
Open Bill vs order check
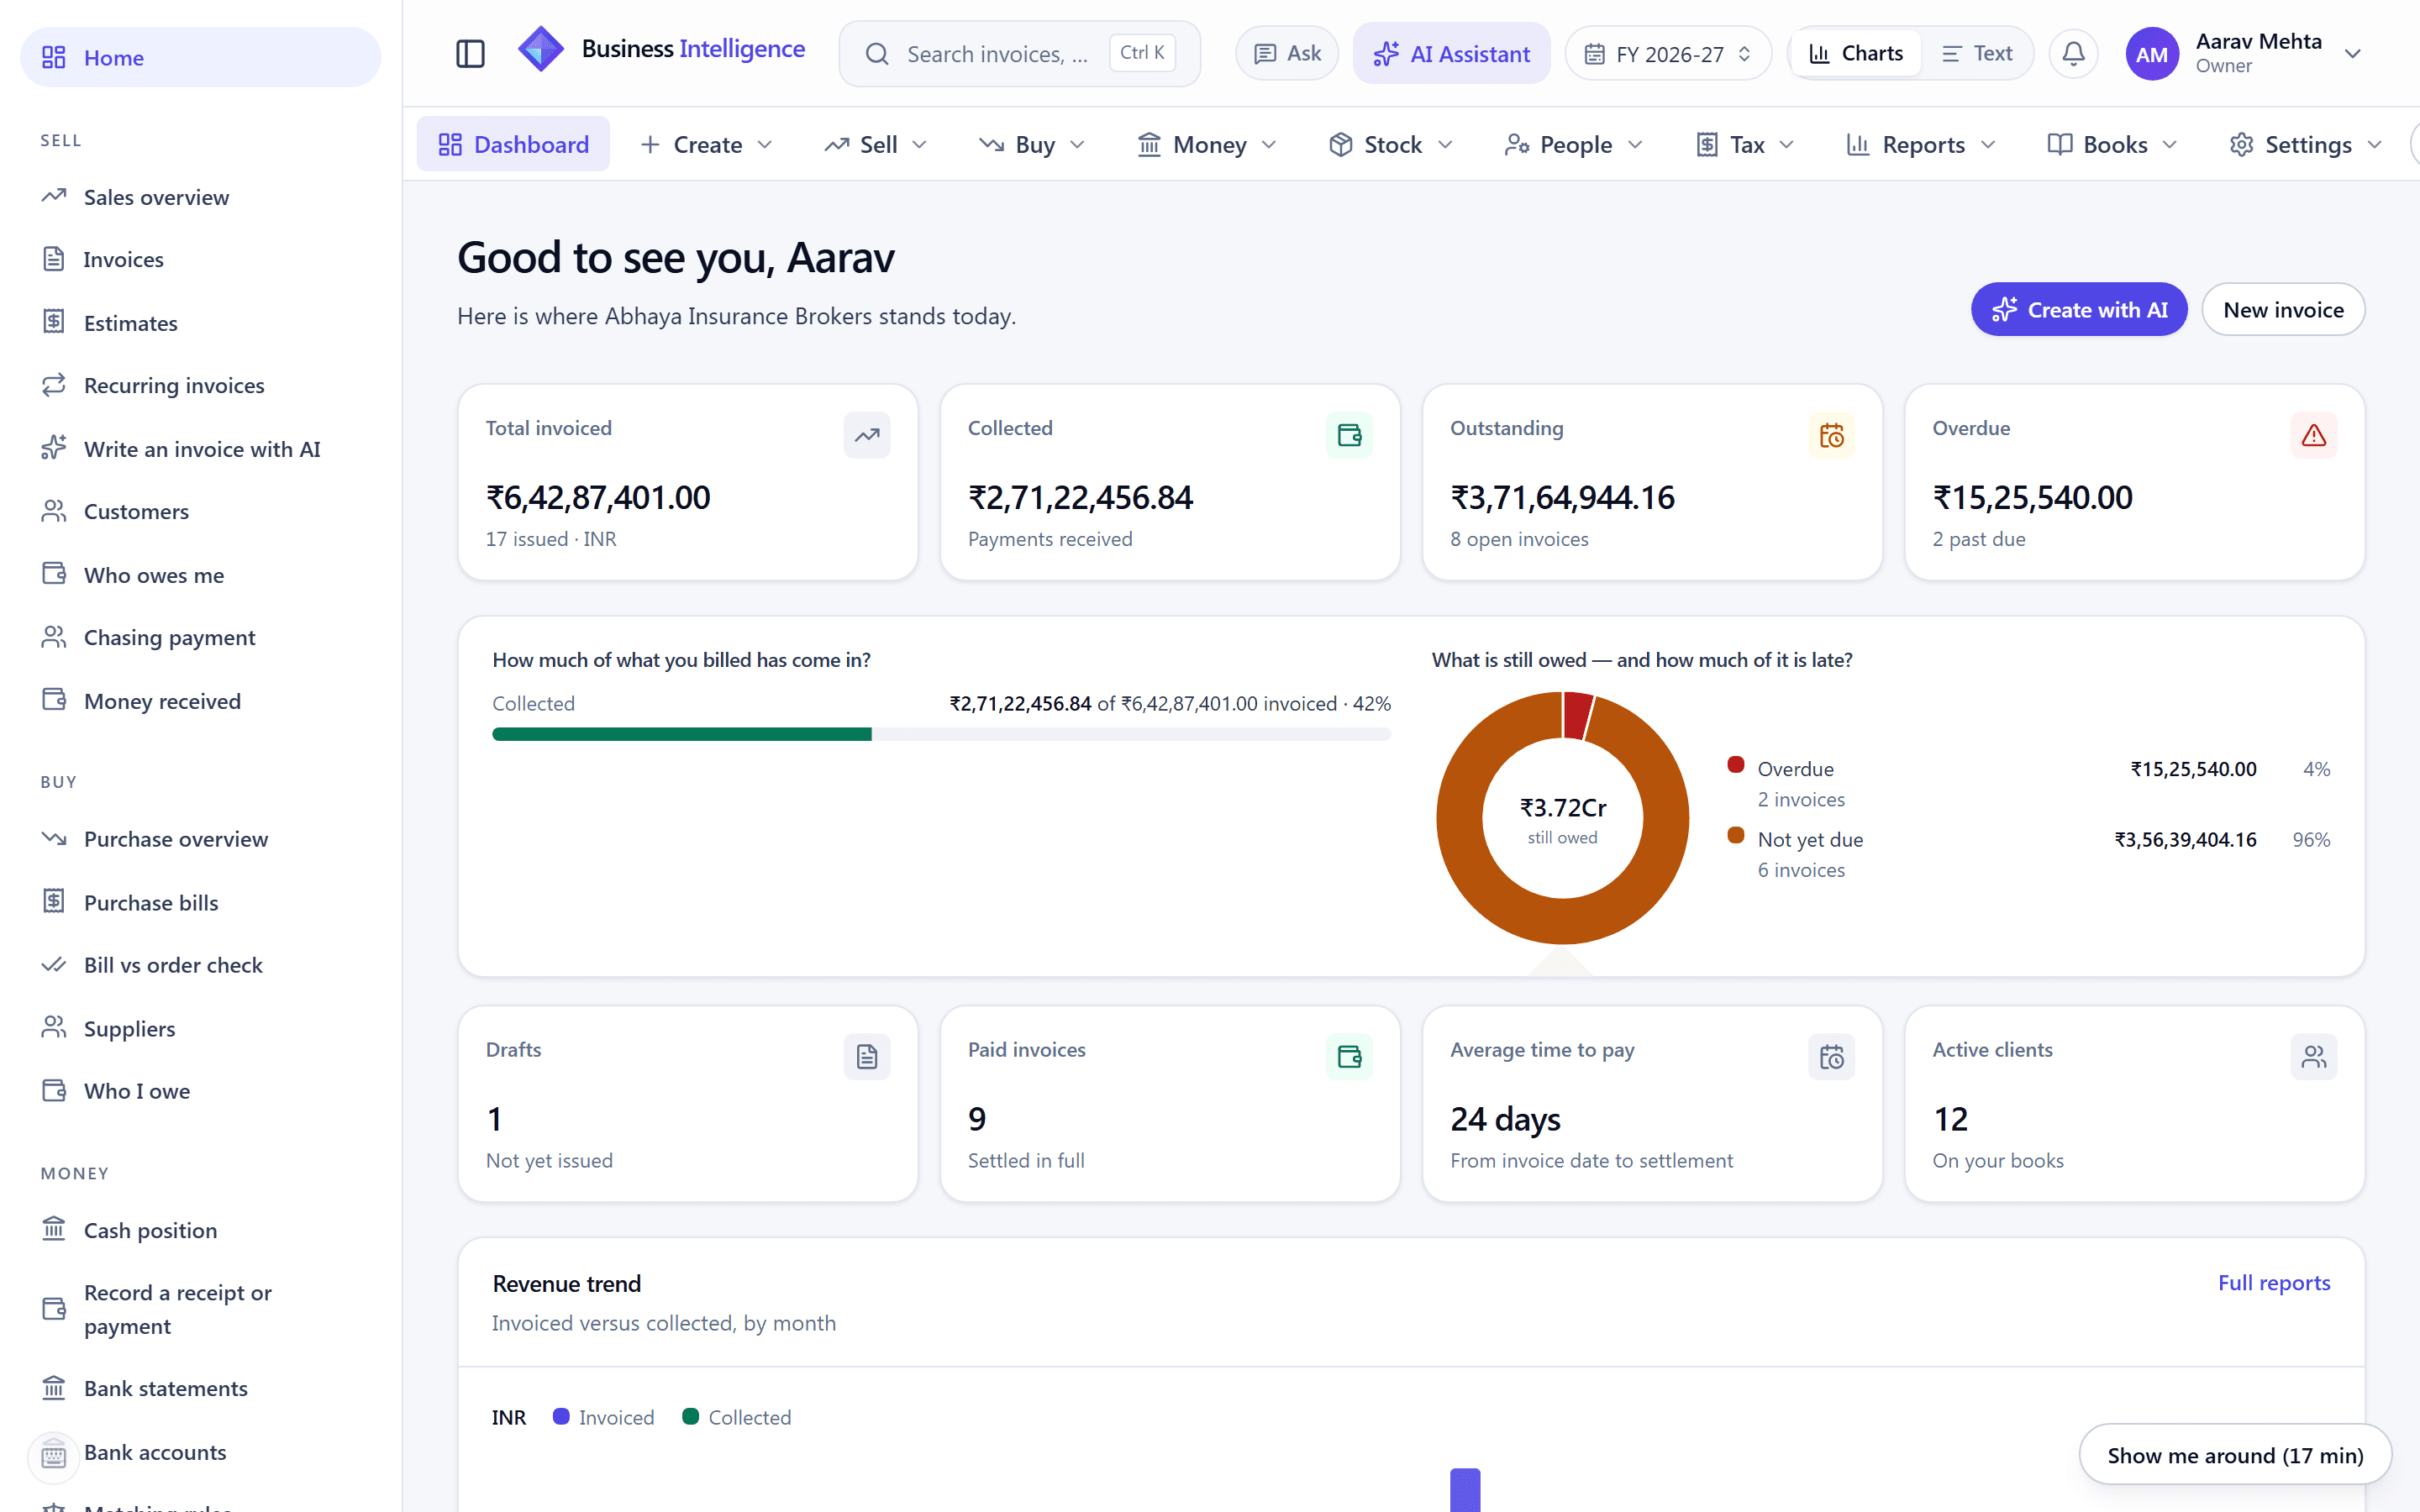(200, 965)
